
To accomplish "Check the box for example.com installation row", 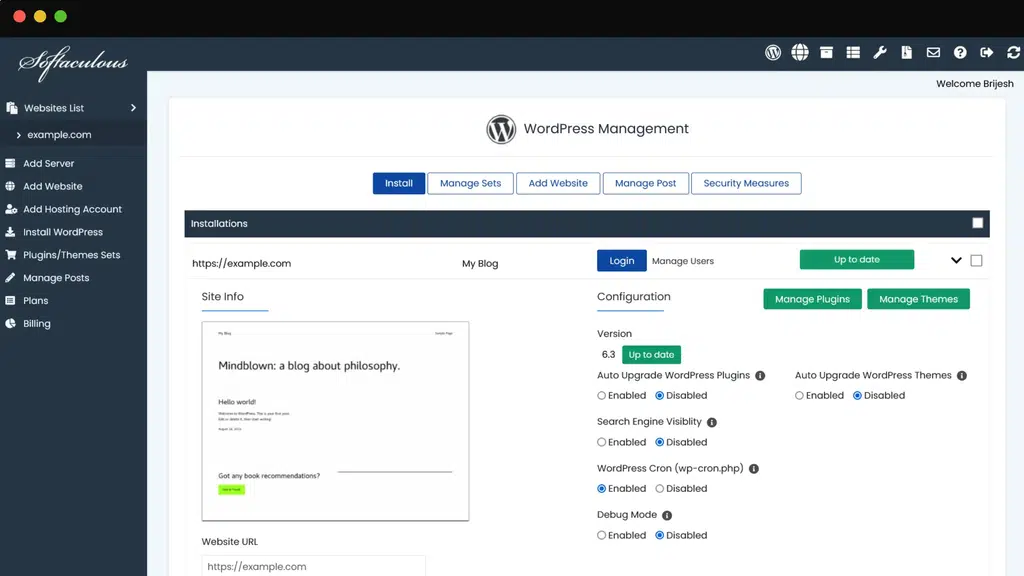I will tap(976, 261).
